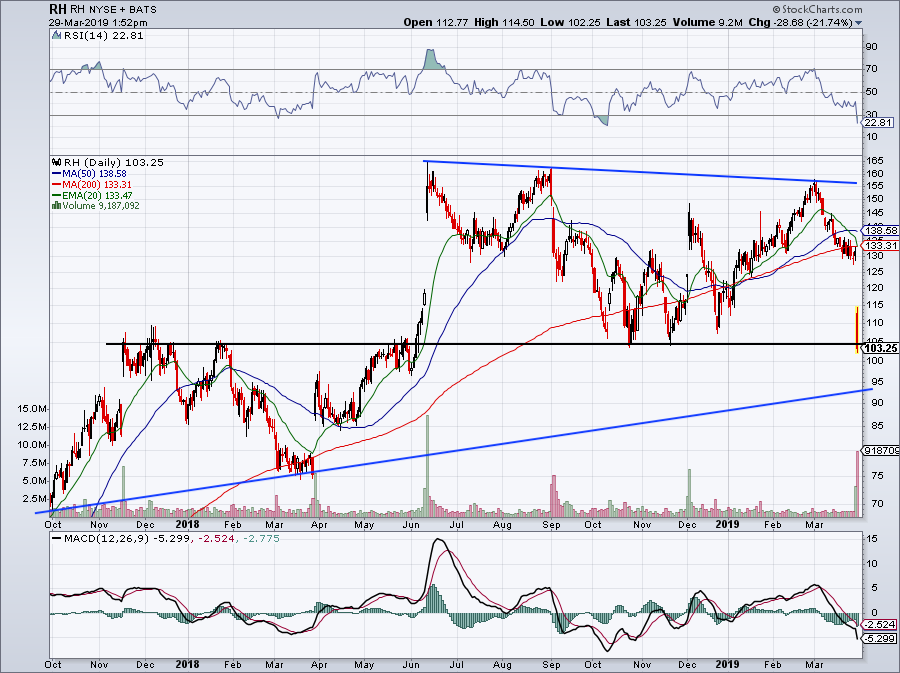Viewport: 900px width, 673px height.
Task: Click the boxed -2.524 tag on MACD axis
Action: (880, 624)
